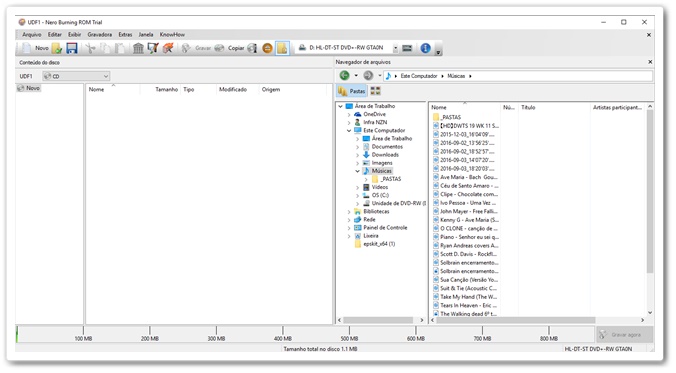Select file Ave Maria - Bach Gou...
Image resolution: width=676 pixels, height=373 pixels.
pyautogui.click(x=469, y=177)
